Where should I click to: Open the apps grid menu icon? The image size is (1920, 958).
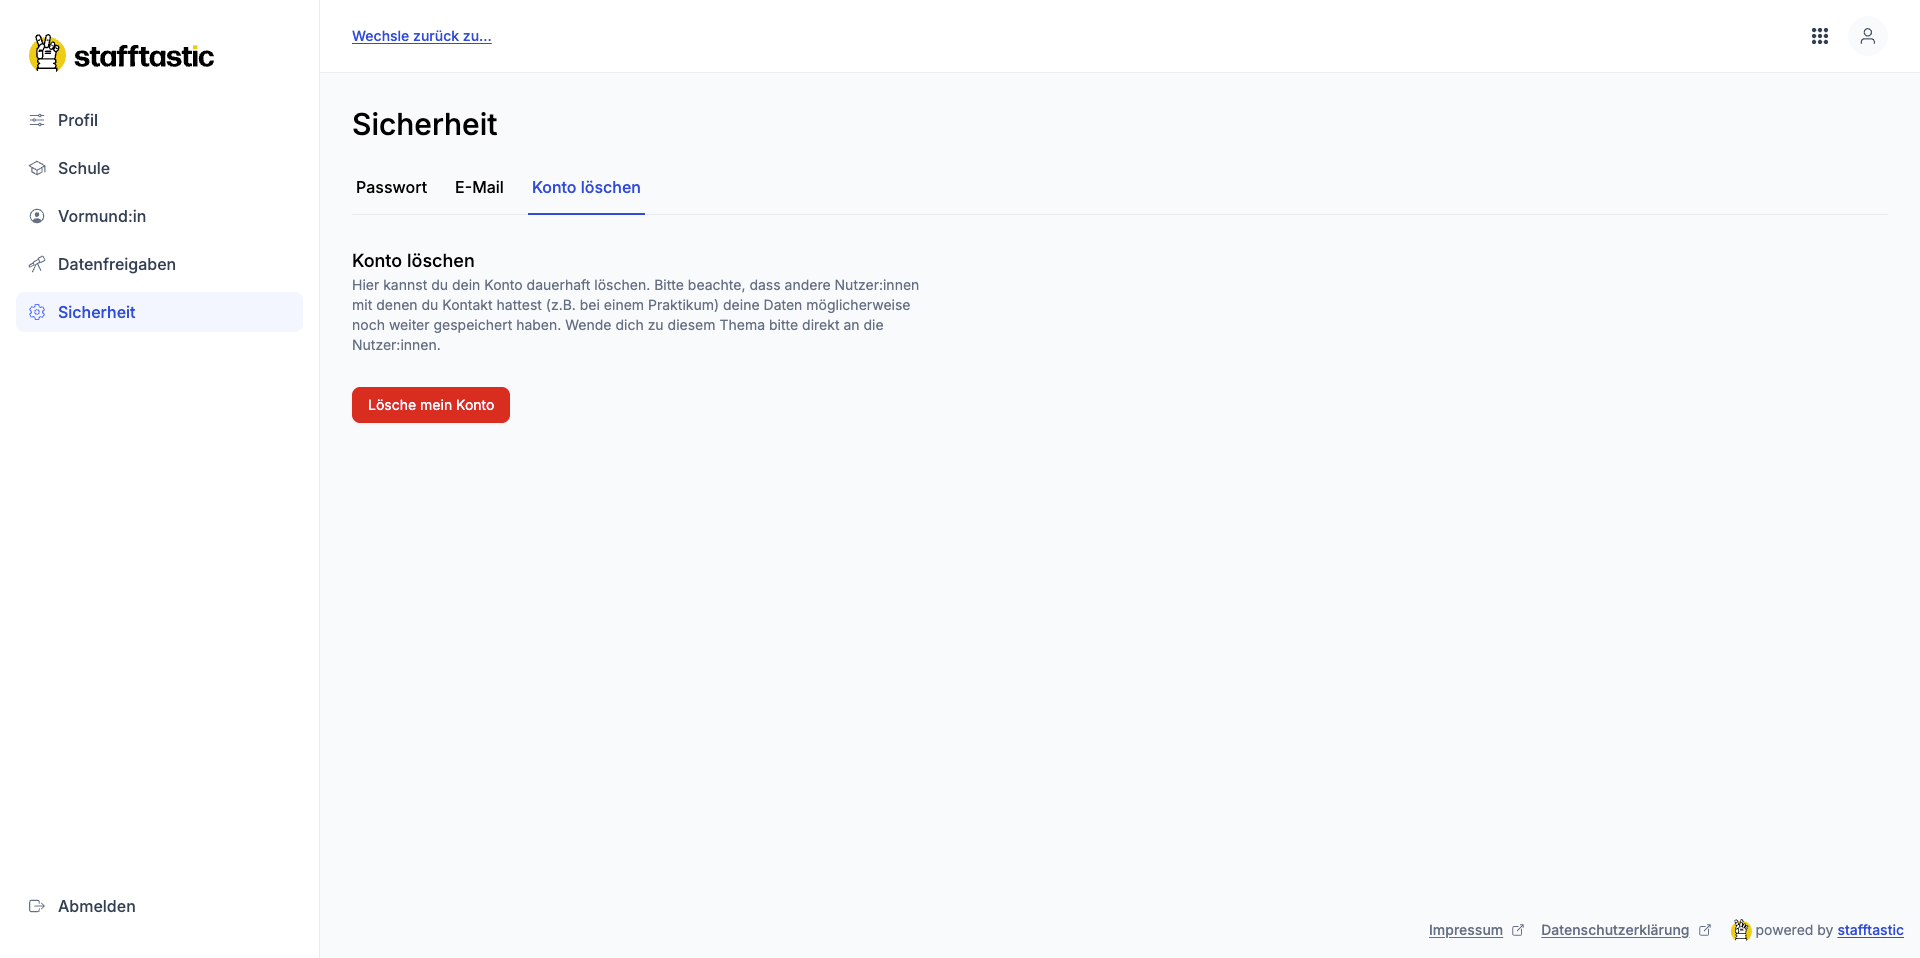1820,36
